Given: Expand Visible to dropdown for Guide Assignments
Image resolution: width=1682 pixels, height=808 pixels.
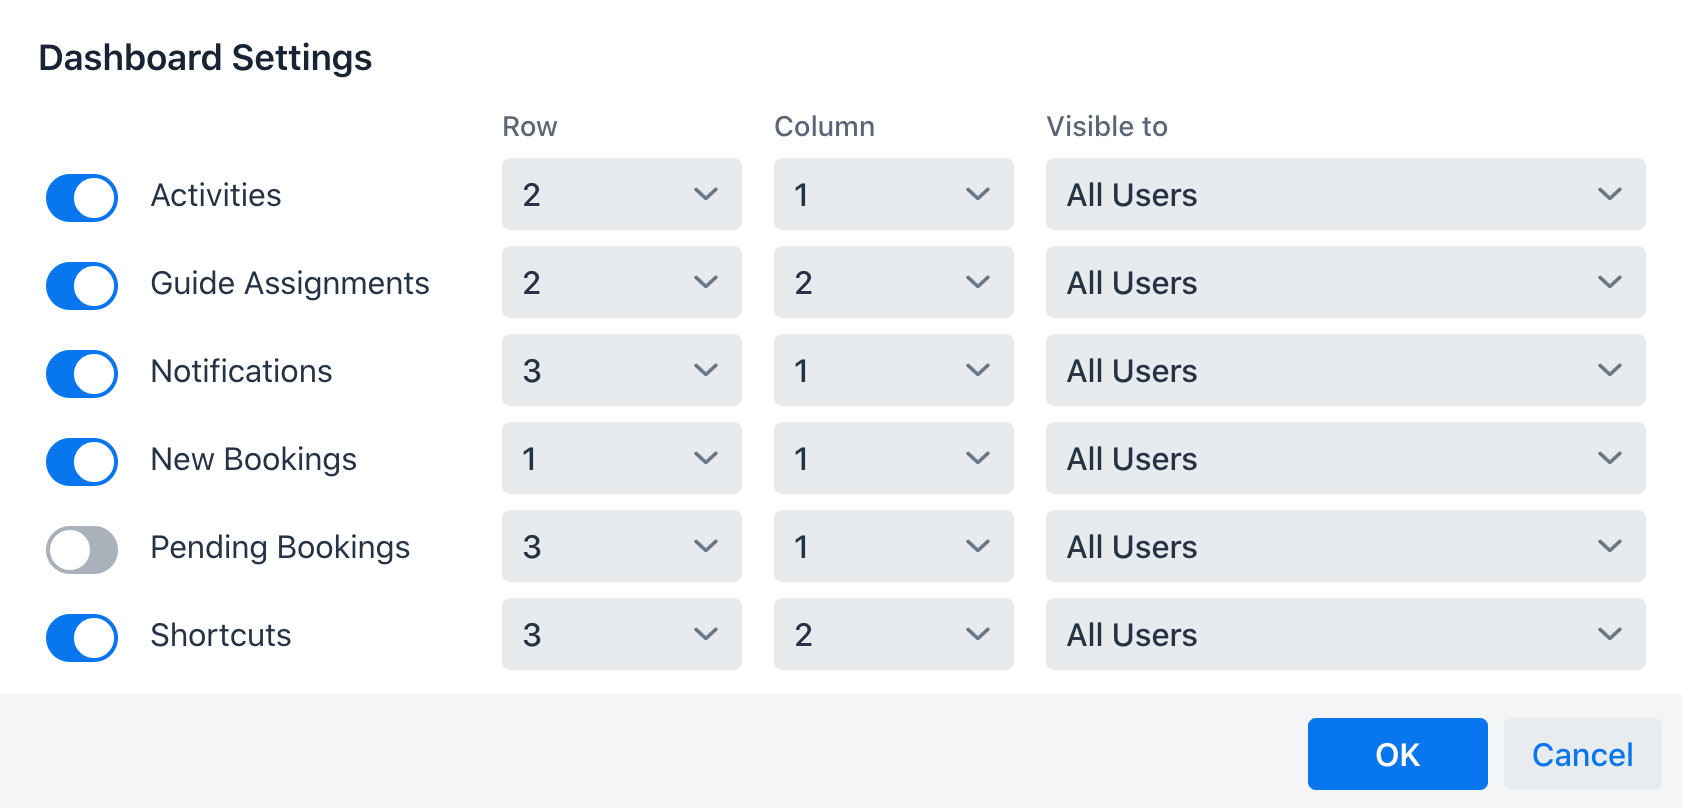Looking at the screenshot, I should 1346,282.
